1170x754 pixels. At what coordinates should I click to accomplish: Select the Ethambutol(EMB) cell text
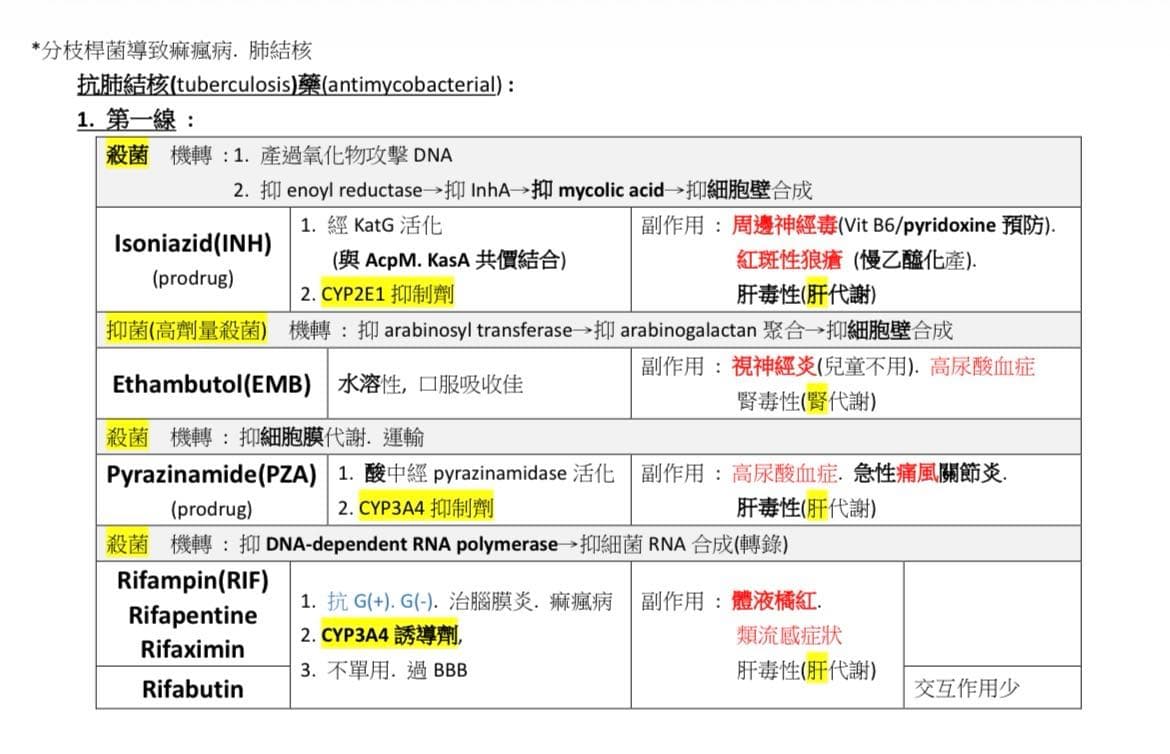(211, 384)
